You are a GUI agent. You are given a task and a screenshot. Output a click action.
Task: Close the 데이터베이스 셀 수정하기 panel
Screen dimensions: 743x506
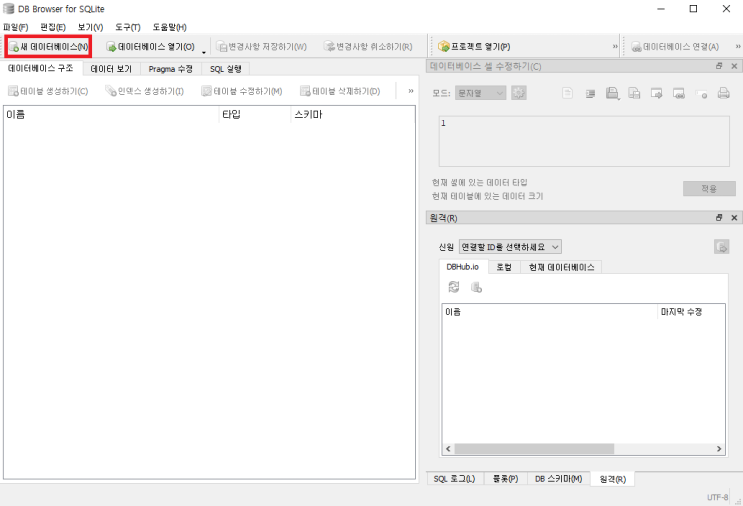[x=734, y=66]
